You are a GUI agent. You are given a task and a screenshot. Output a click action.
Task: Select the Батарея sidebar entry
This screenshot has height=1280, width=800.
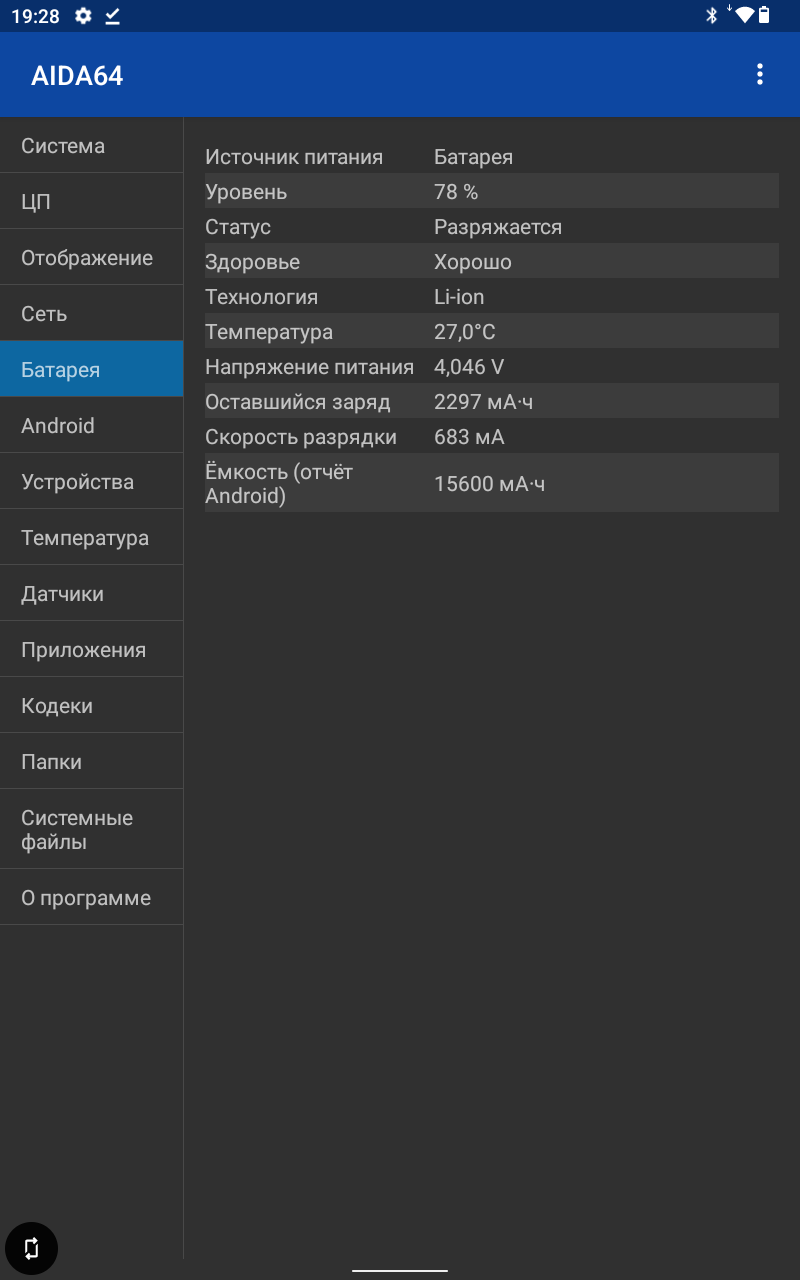click(91, 370)
